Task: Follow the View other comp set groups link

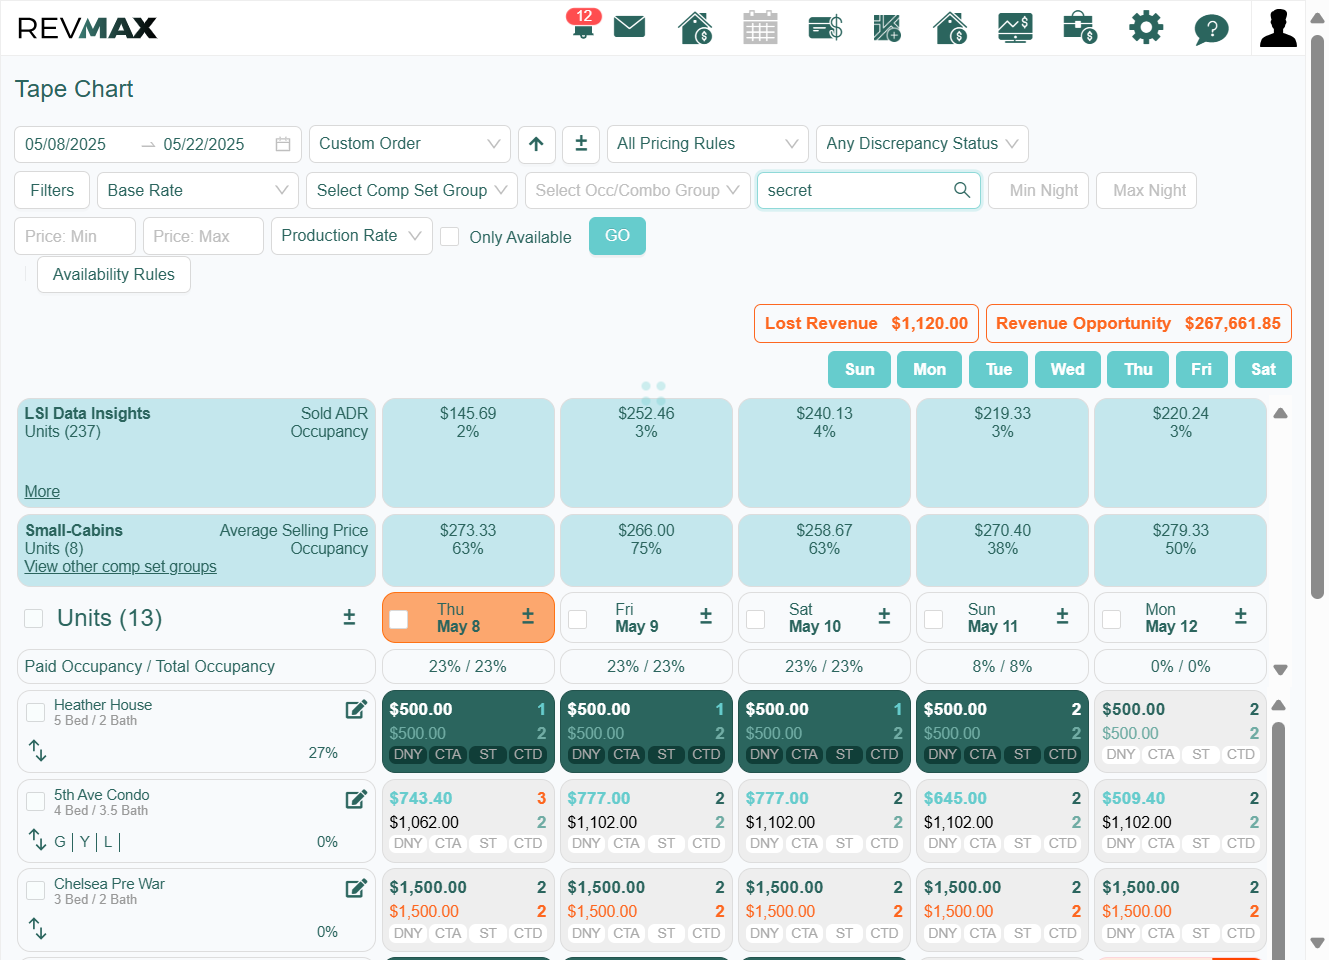Action: 121,567
